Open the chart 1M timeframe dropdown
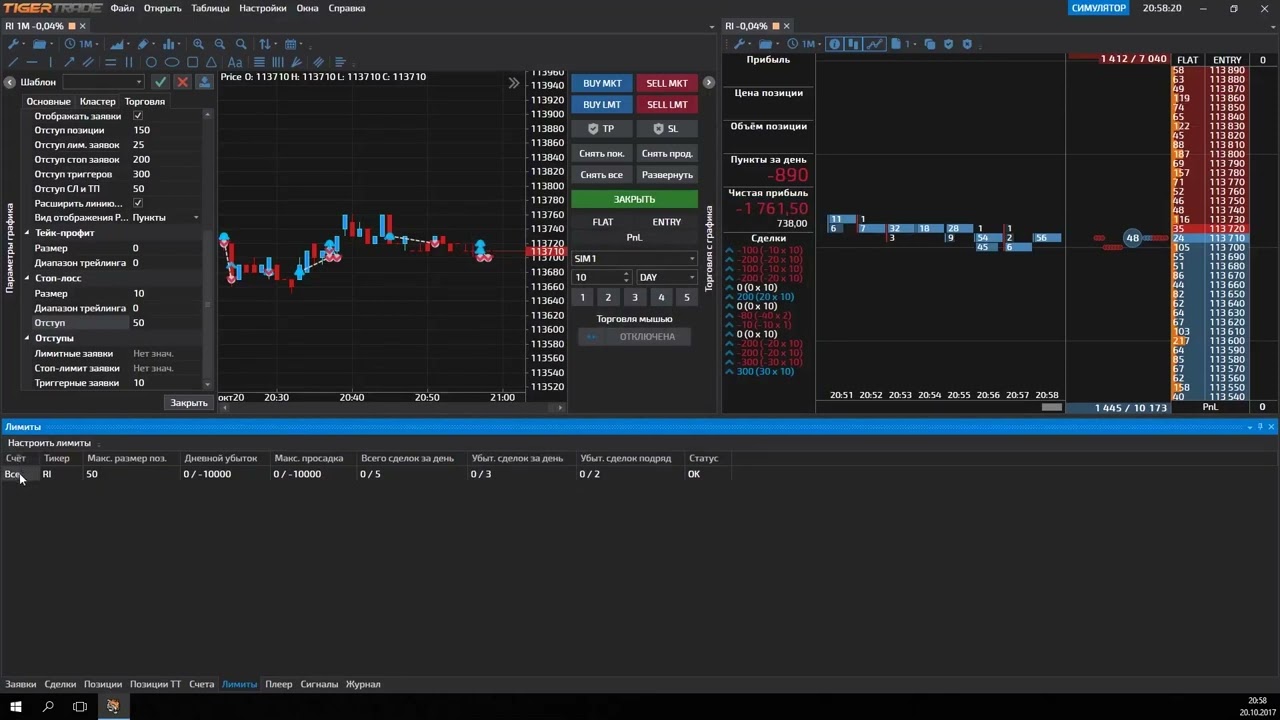 (84, 44)
